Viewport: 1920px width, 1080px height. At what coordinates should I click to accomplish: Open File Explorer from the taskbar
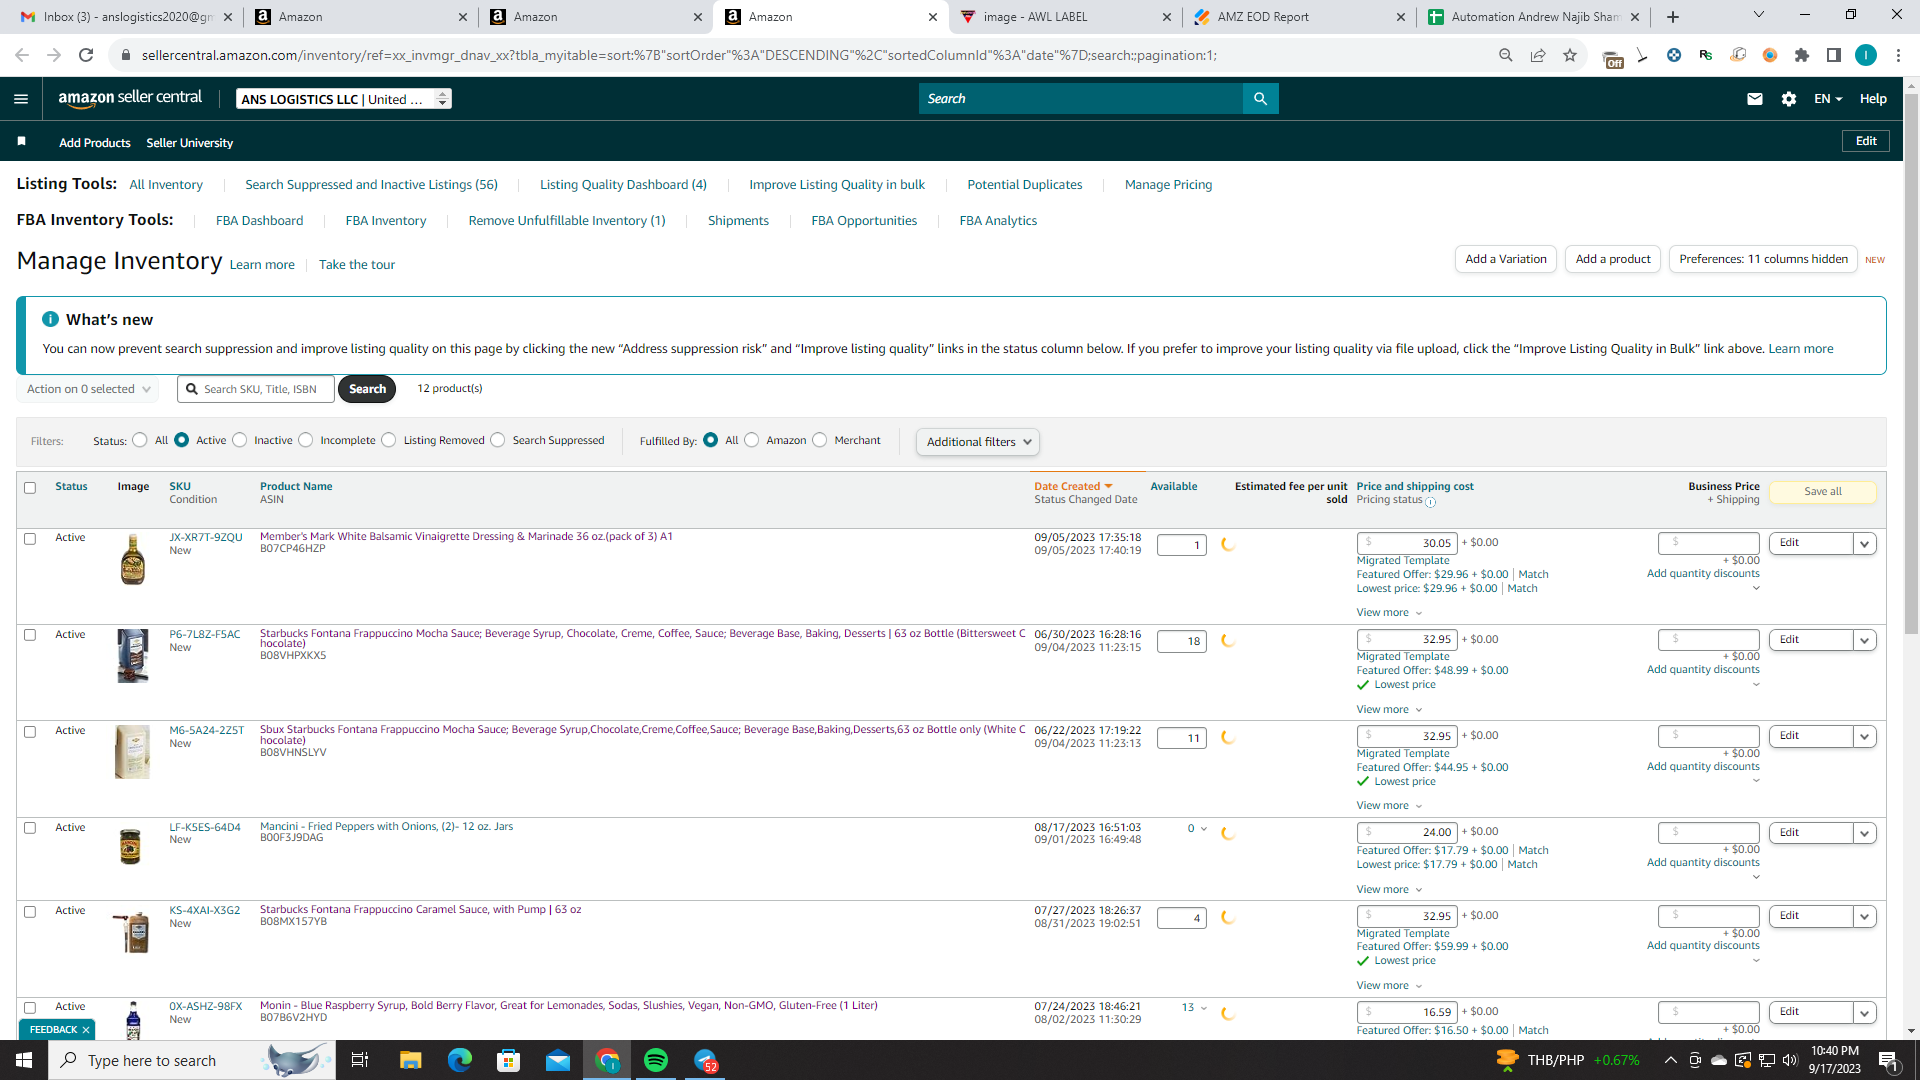tap(410, 1060)
